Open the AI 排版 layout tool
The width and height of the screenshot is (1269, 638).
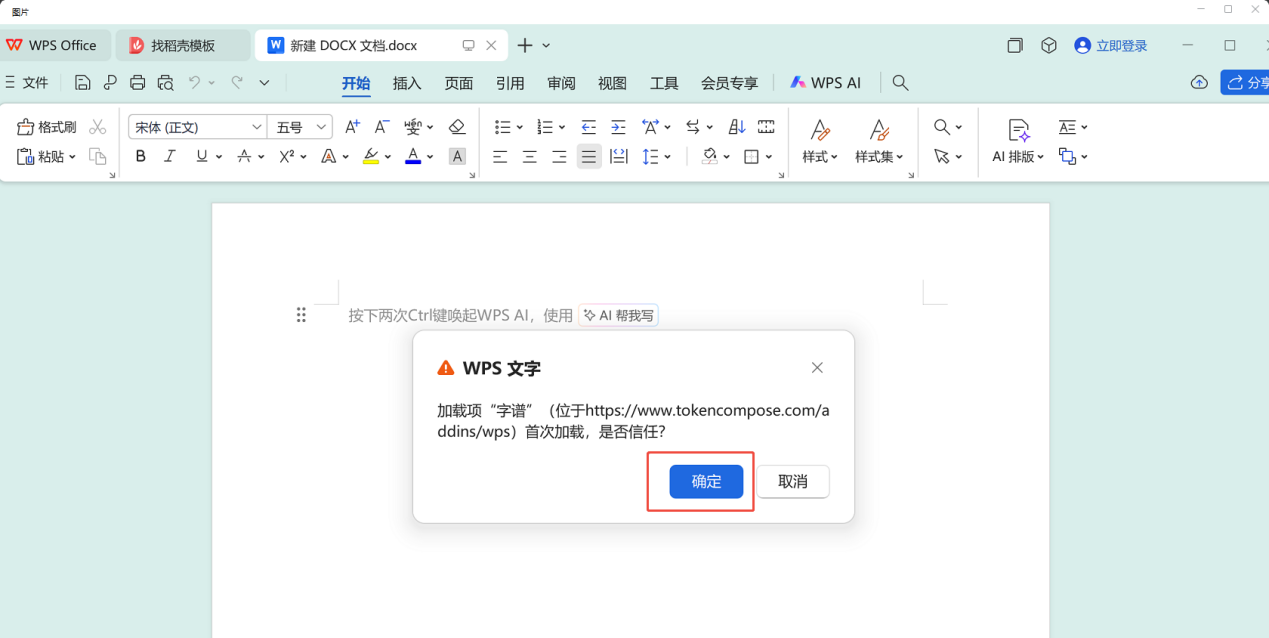click(x=1018, y=141)
